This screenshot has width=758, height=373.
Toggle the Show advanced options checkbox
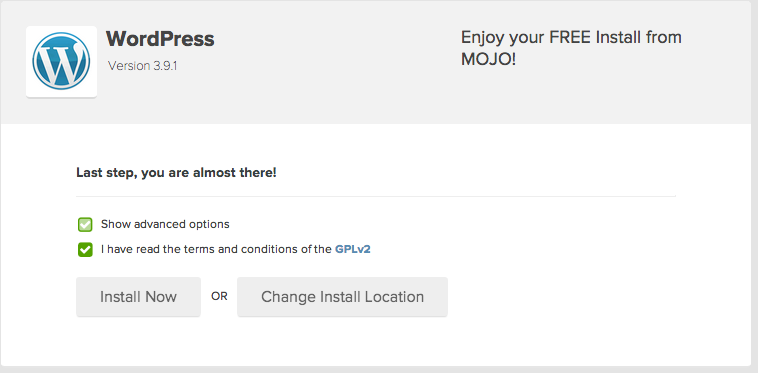(x=85, y=225)
